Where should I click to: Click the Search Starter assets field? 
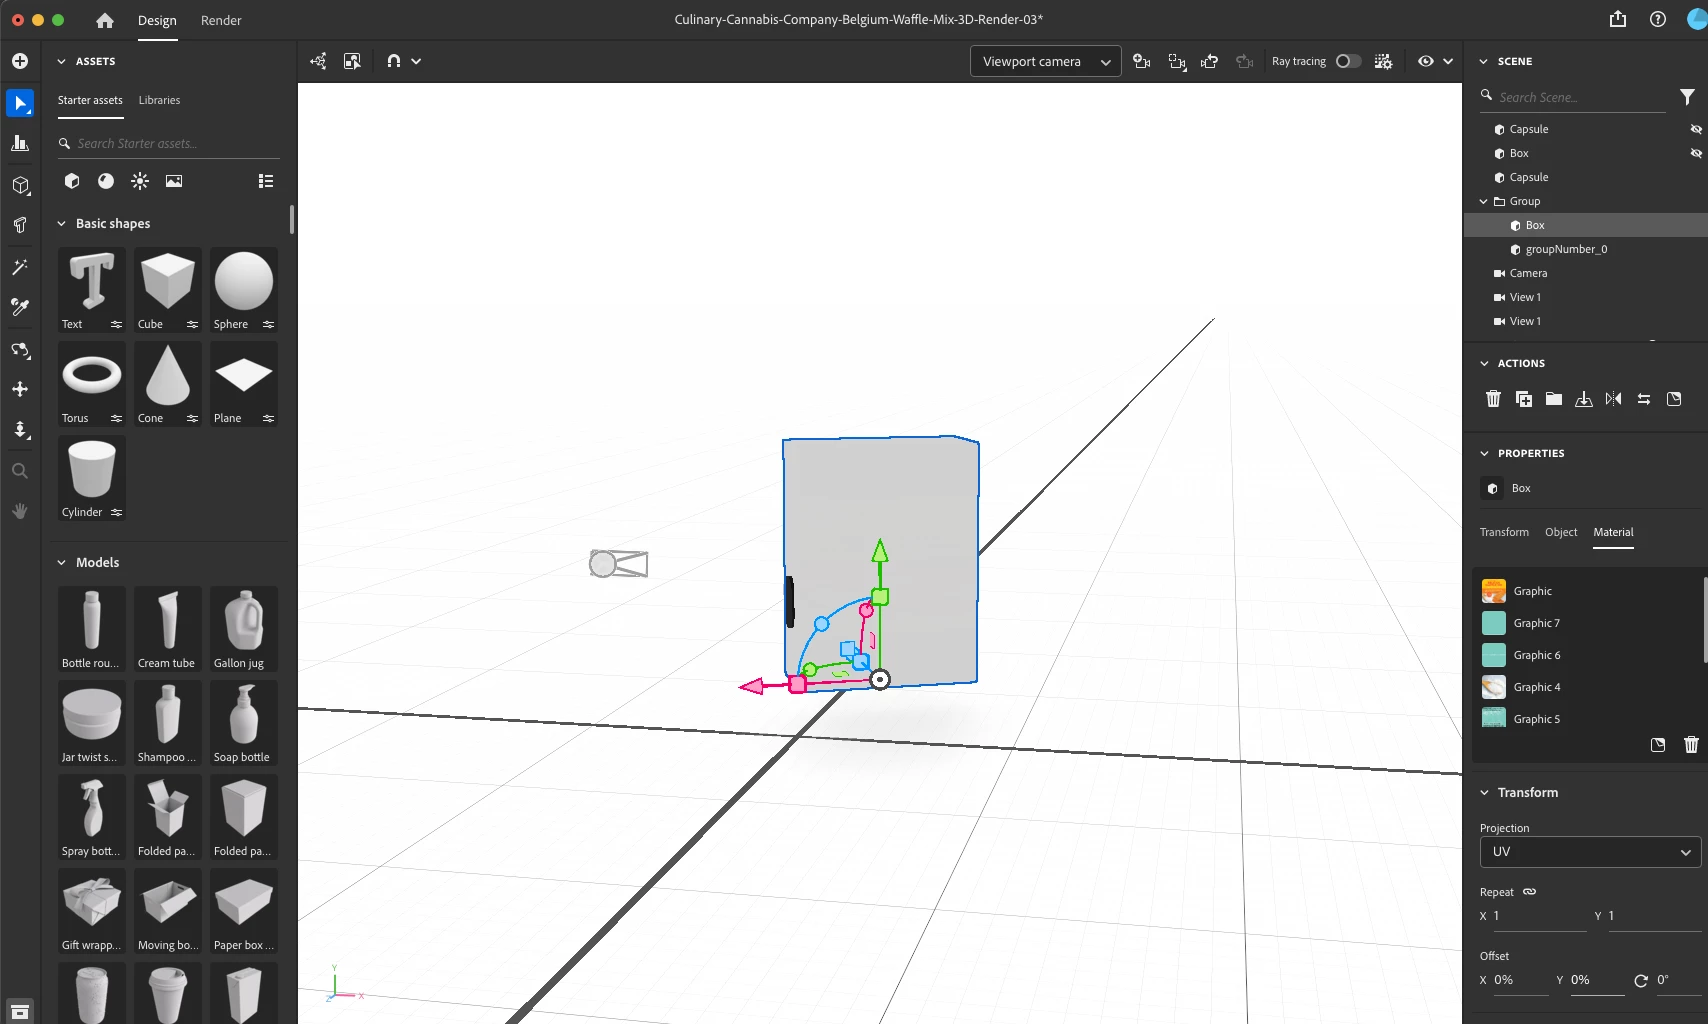168,143
